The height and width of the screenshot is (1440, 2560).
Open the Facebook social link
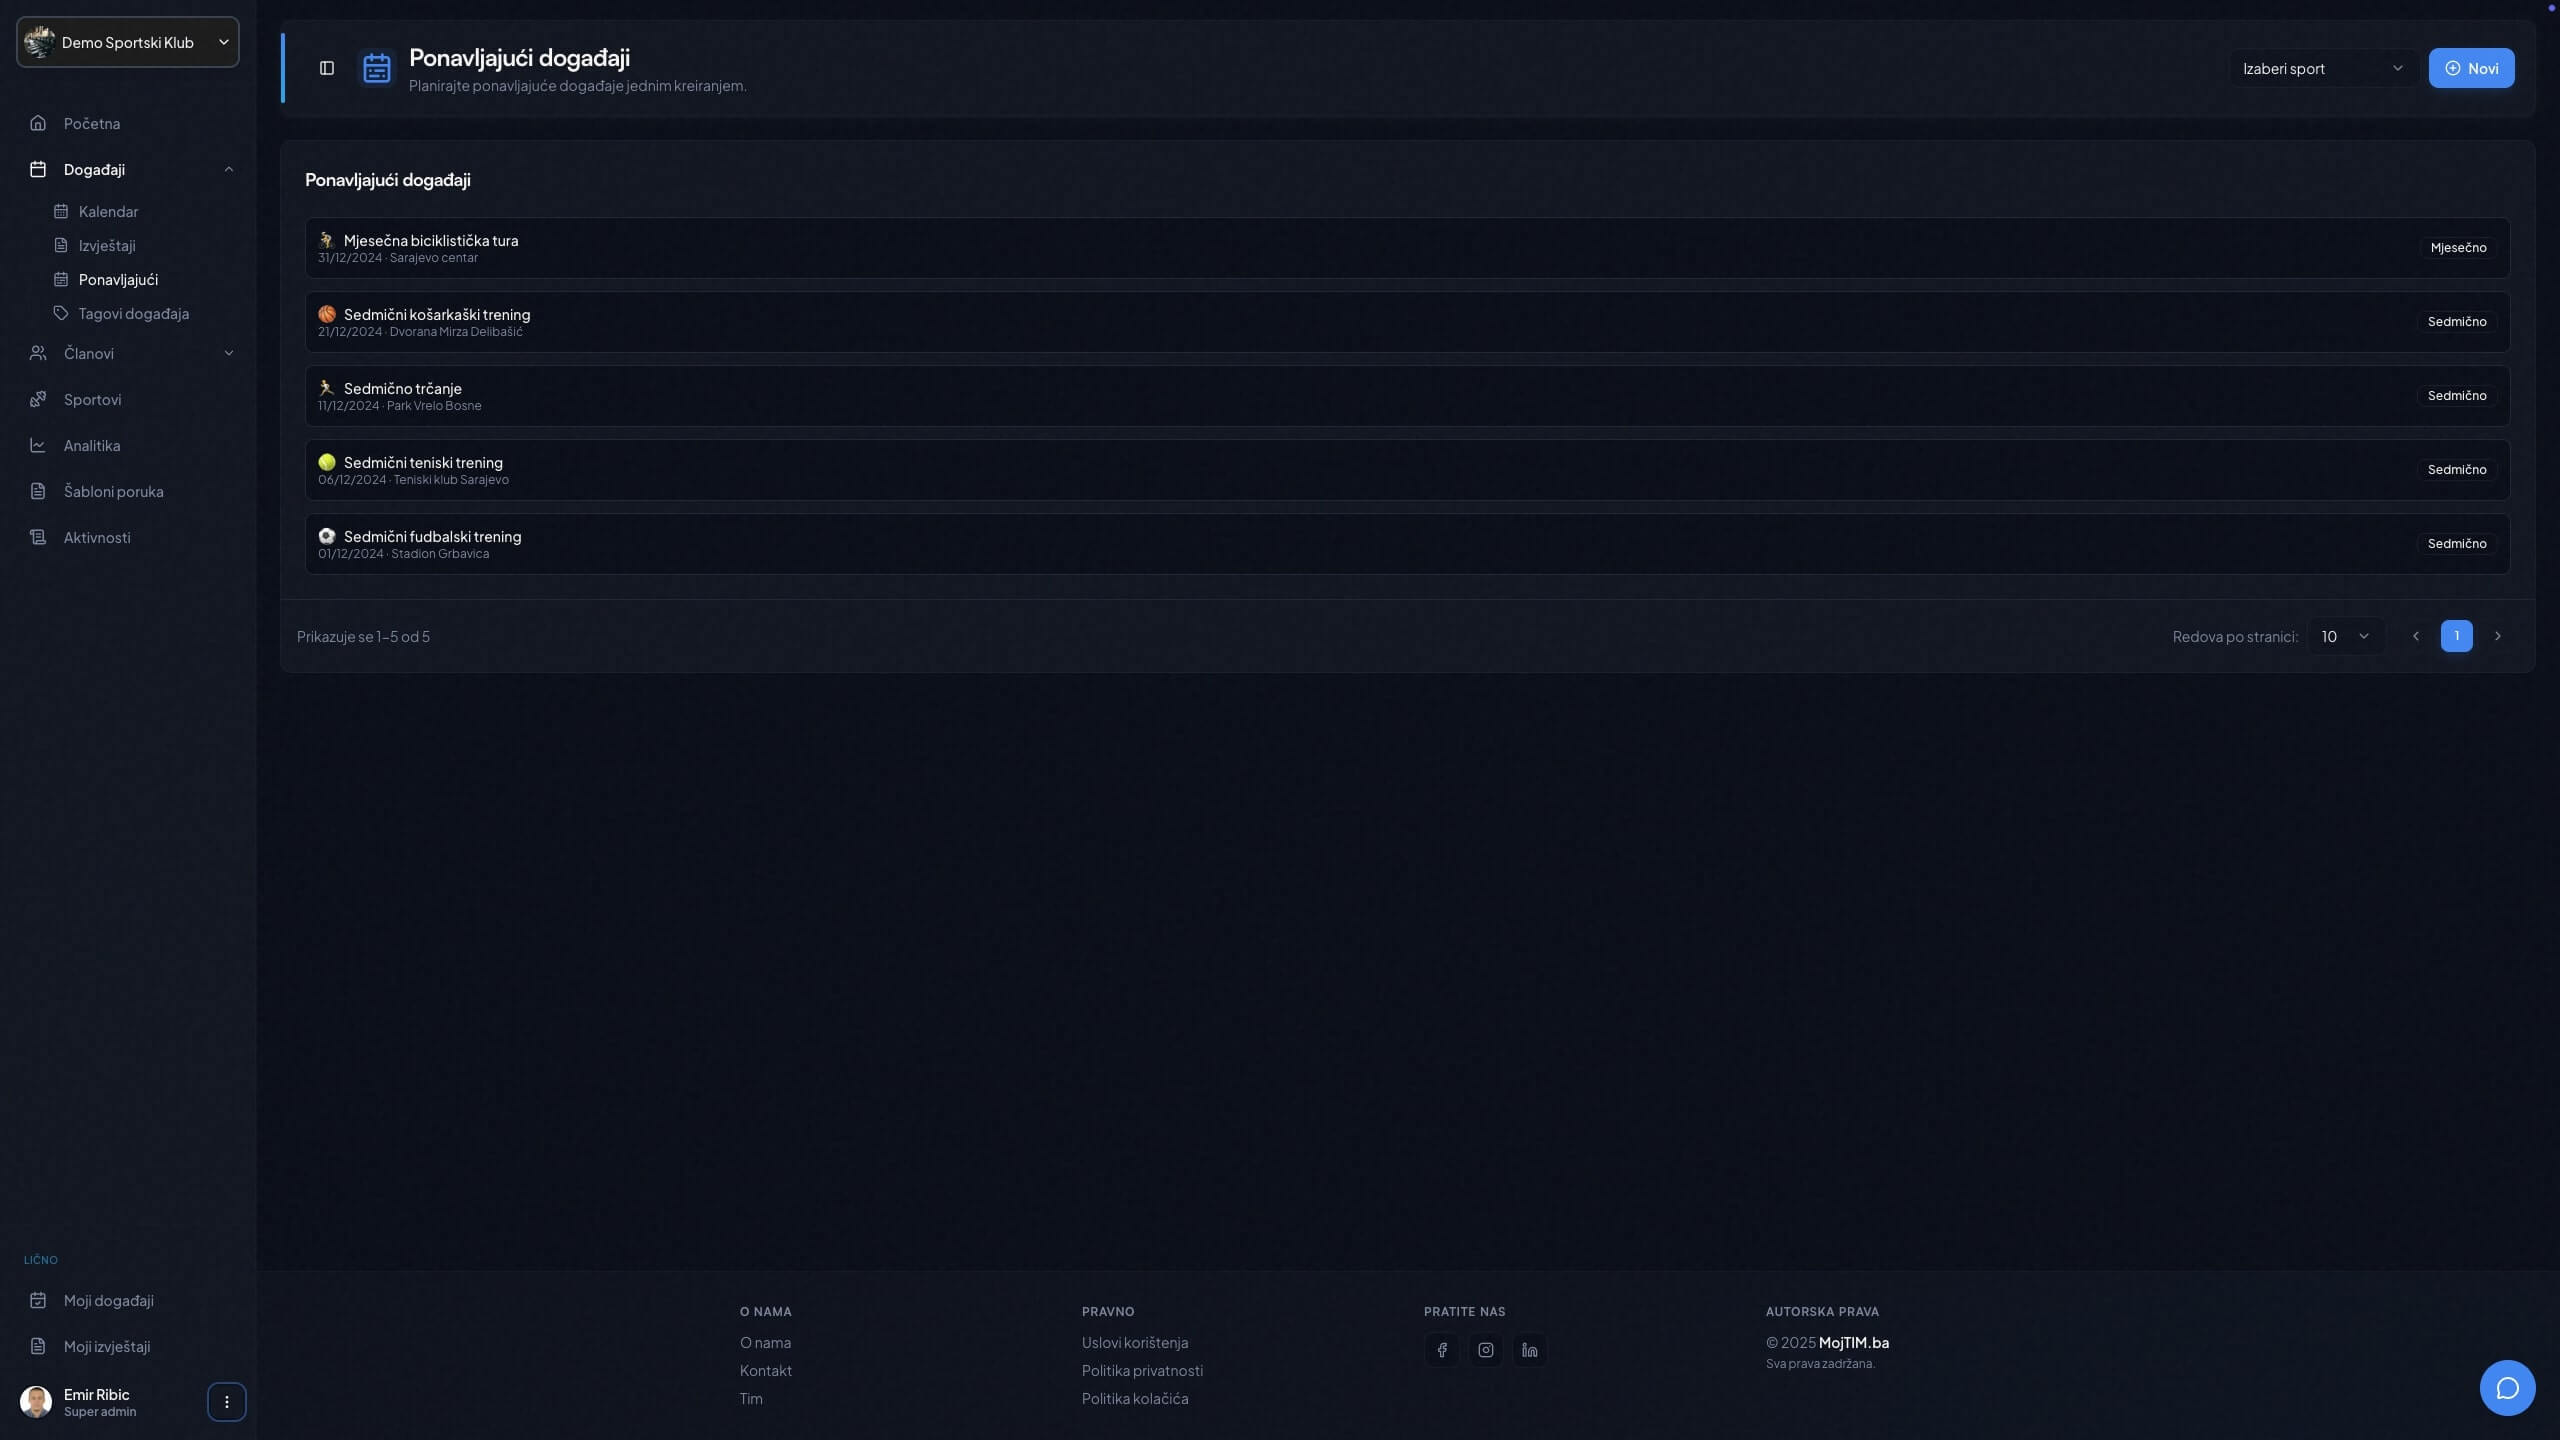tap(1441, 1350)
